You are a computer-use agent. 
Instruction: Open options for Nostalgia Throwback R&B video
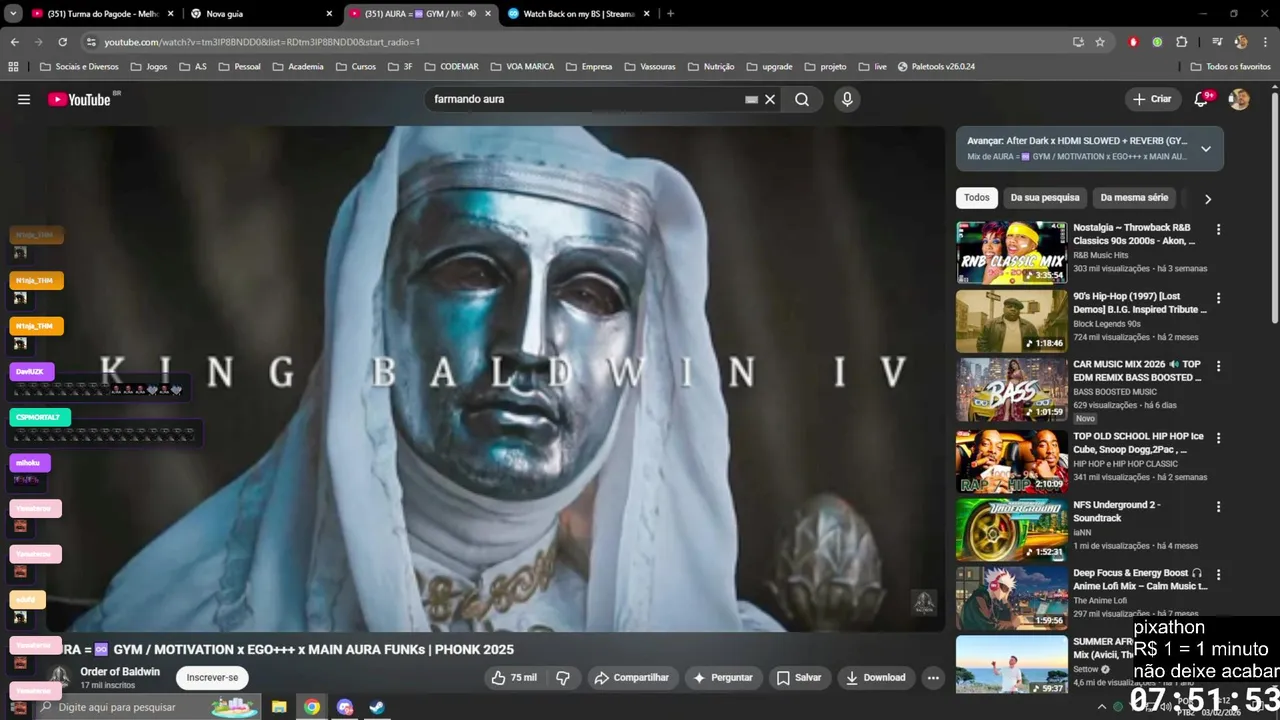pyautogui.click(x=1218, y=229)
